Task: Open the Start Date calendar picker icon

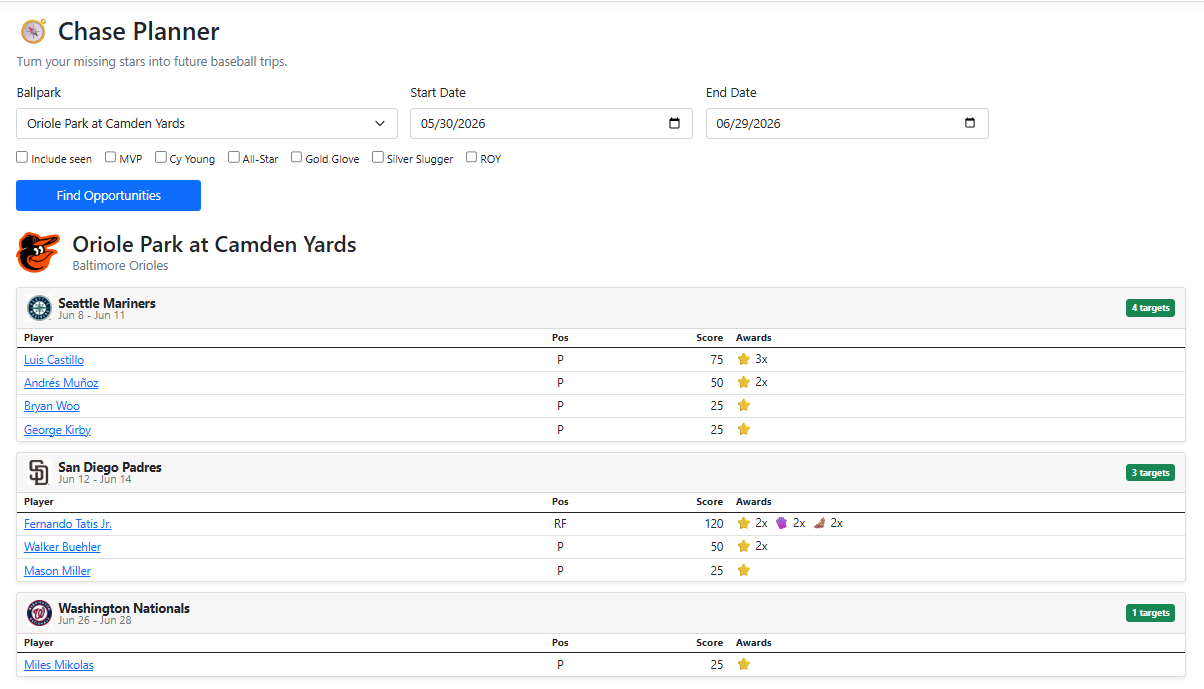Action: (674, 123)
